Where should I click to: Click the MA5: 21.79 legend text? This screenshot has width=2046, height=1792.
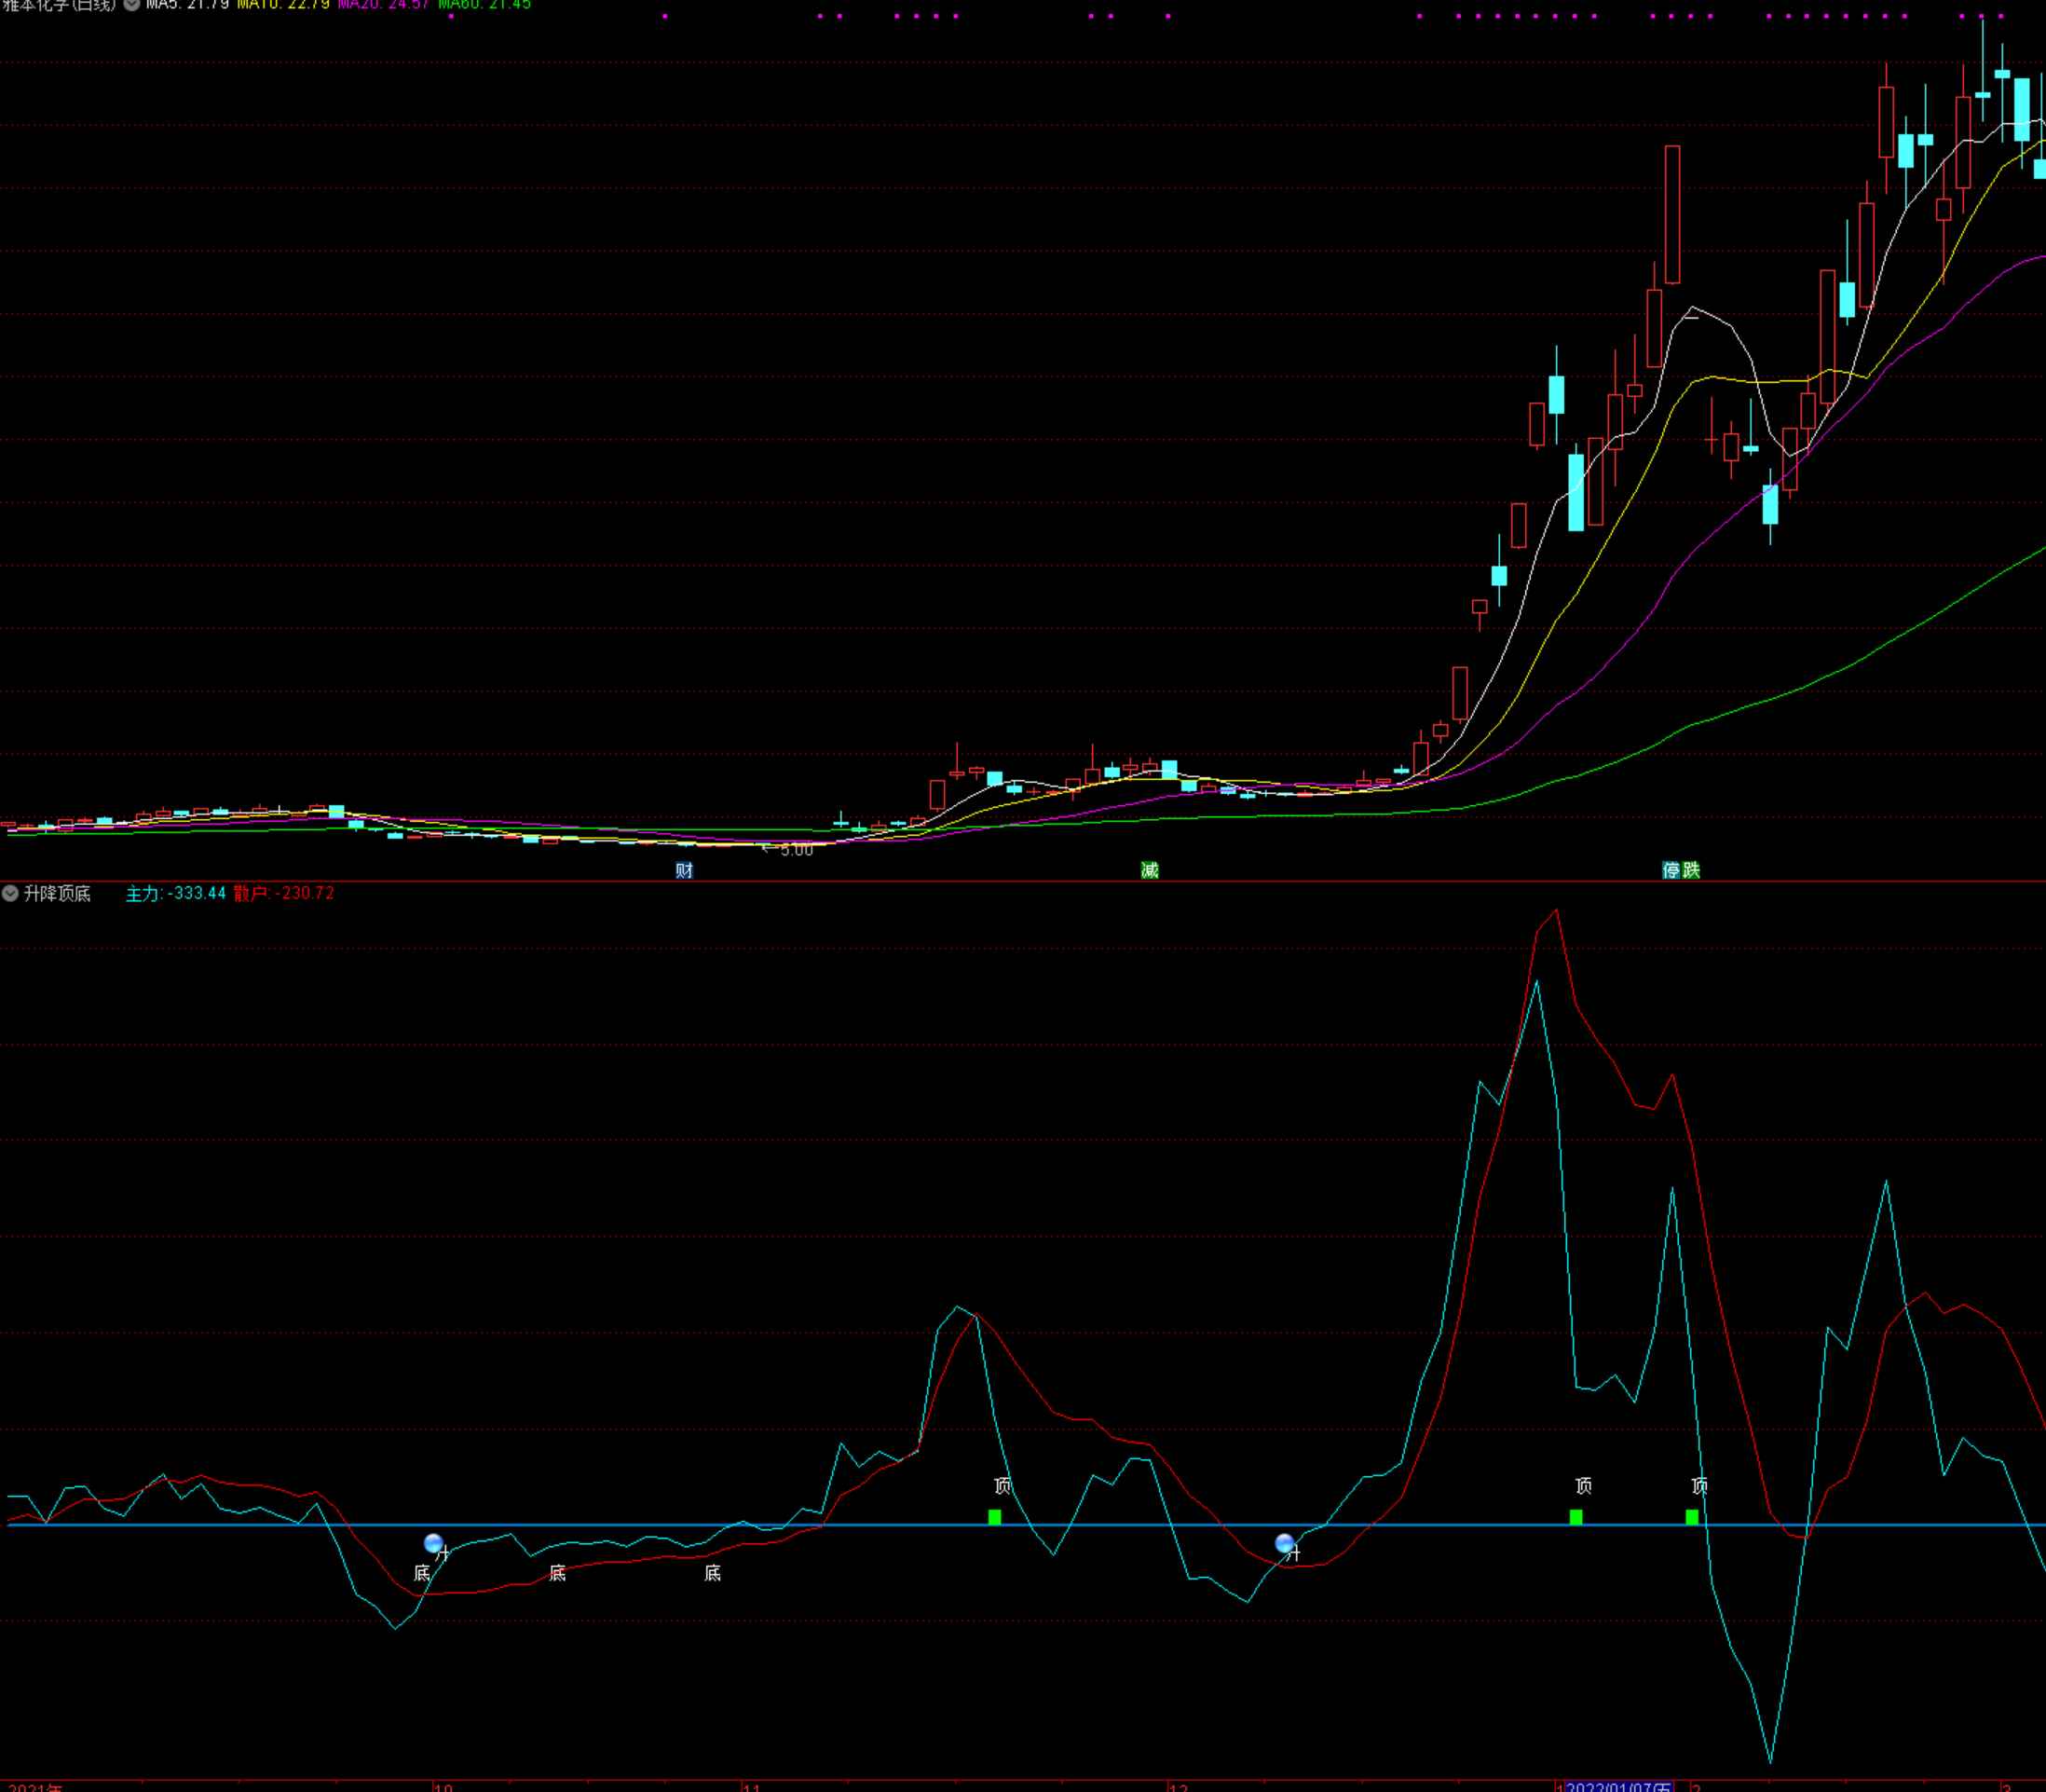[x=188, y=5]
